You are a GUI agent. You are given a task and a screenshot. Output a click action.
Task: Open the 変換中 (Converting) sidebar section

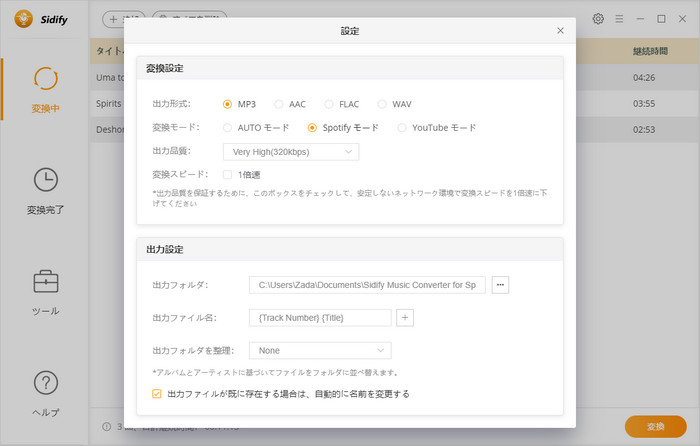[45, 89]
